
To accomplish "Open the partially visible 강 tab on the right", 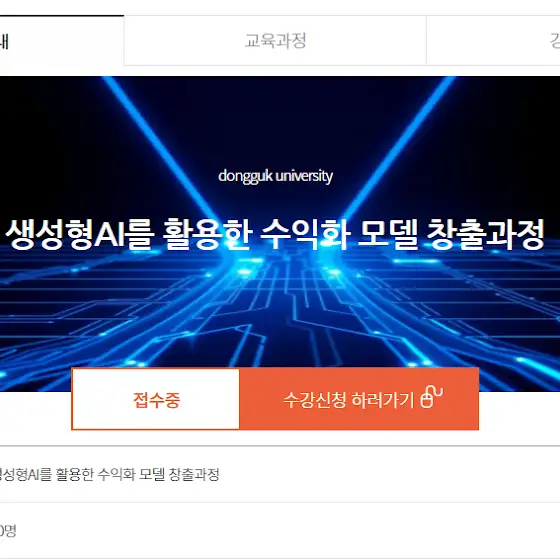I will [x=493, y=40].
